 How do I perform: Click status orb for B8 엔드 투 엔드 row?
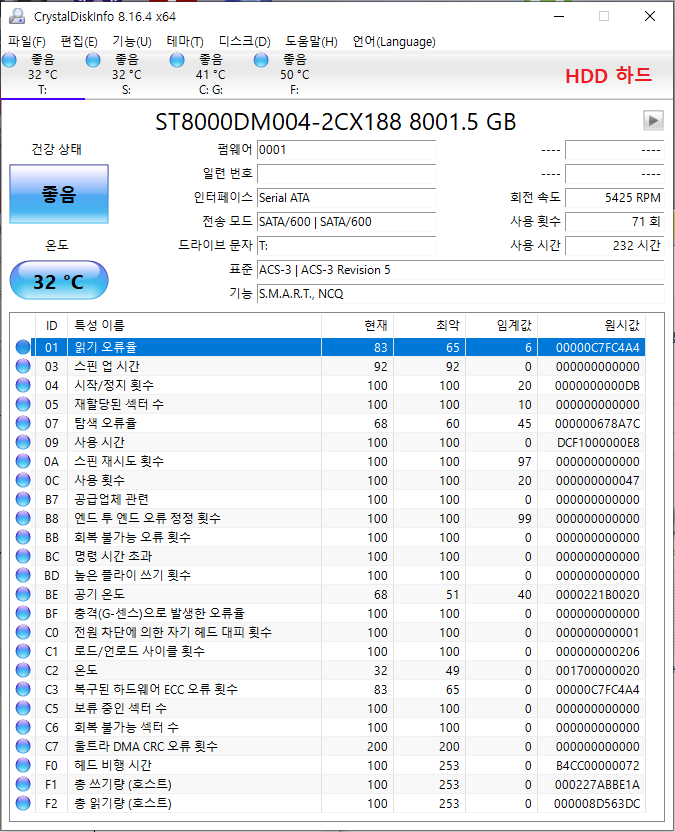click(x=23, y=518)
